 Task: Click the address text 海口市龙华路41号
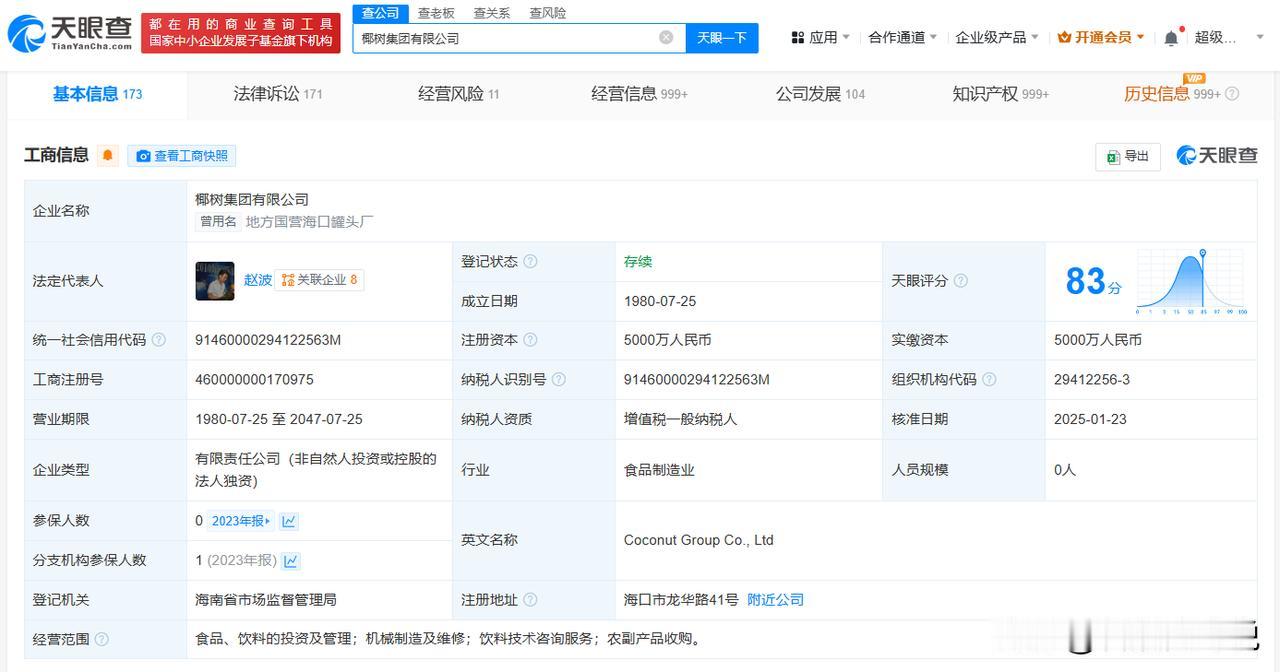point(681,600)
